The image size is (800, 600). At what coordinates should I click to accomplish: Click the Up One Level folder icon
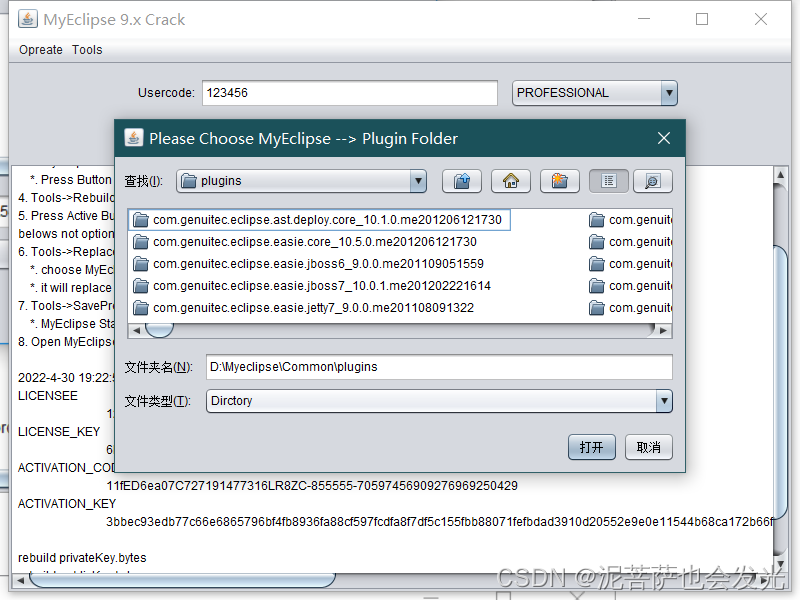(462, 181)
